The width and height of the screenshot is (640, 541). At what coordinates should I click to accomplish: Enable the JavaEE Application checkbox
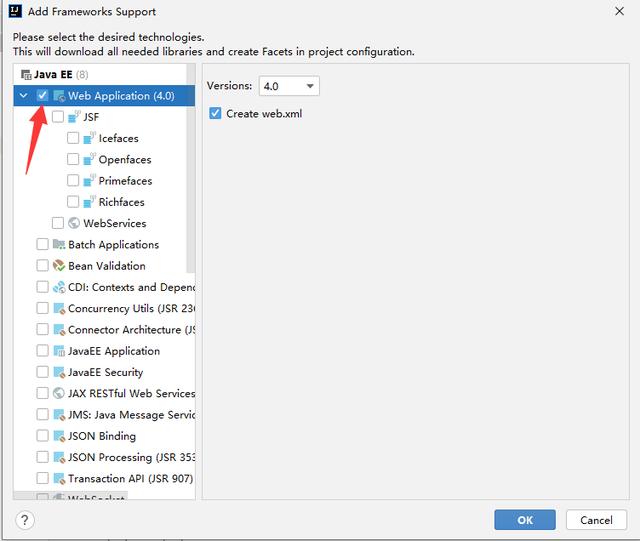42,350
